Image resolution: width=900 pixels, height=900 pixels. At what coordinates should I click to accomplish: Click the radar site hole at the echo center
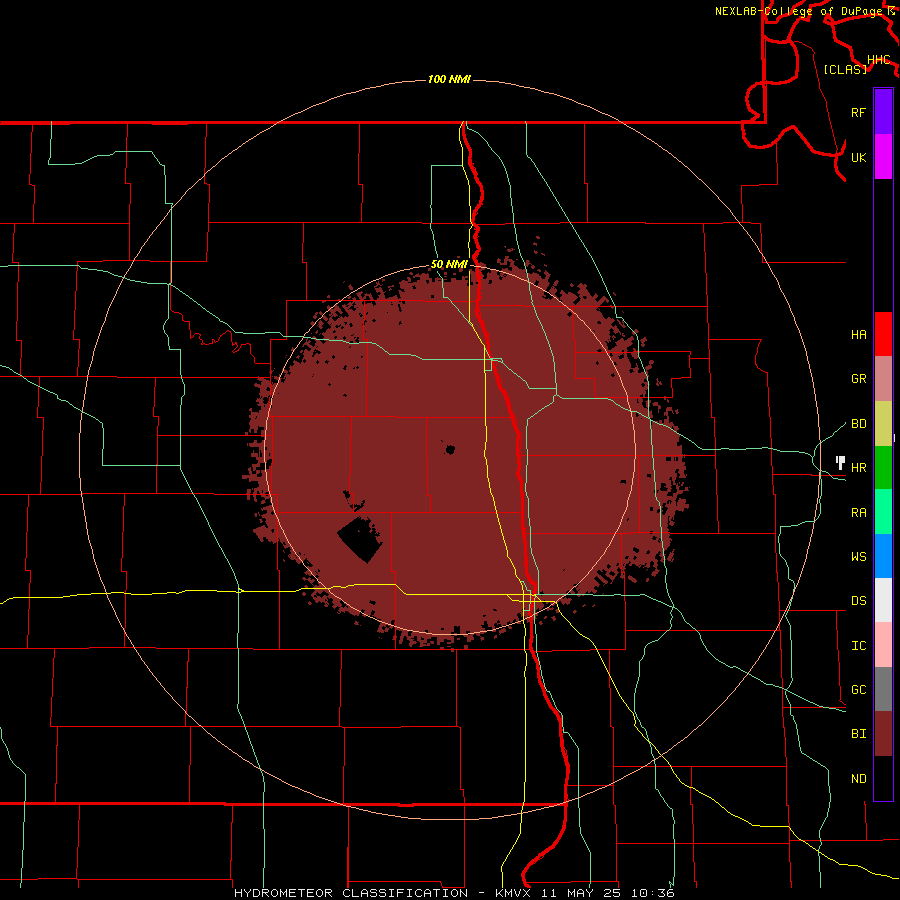pos(450,449)
